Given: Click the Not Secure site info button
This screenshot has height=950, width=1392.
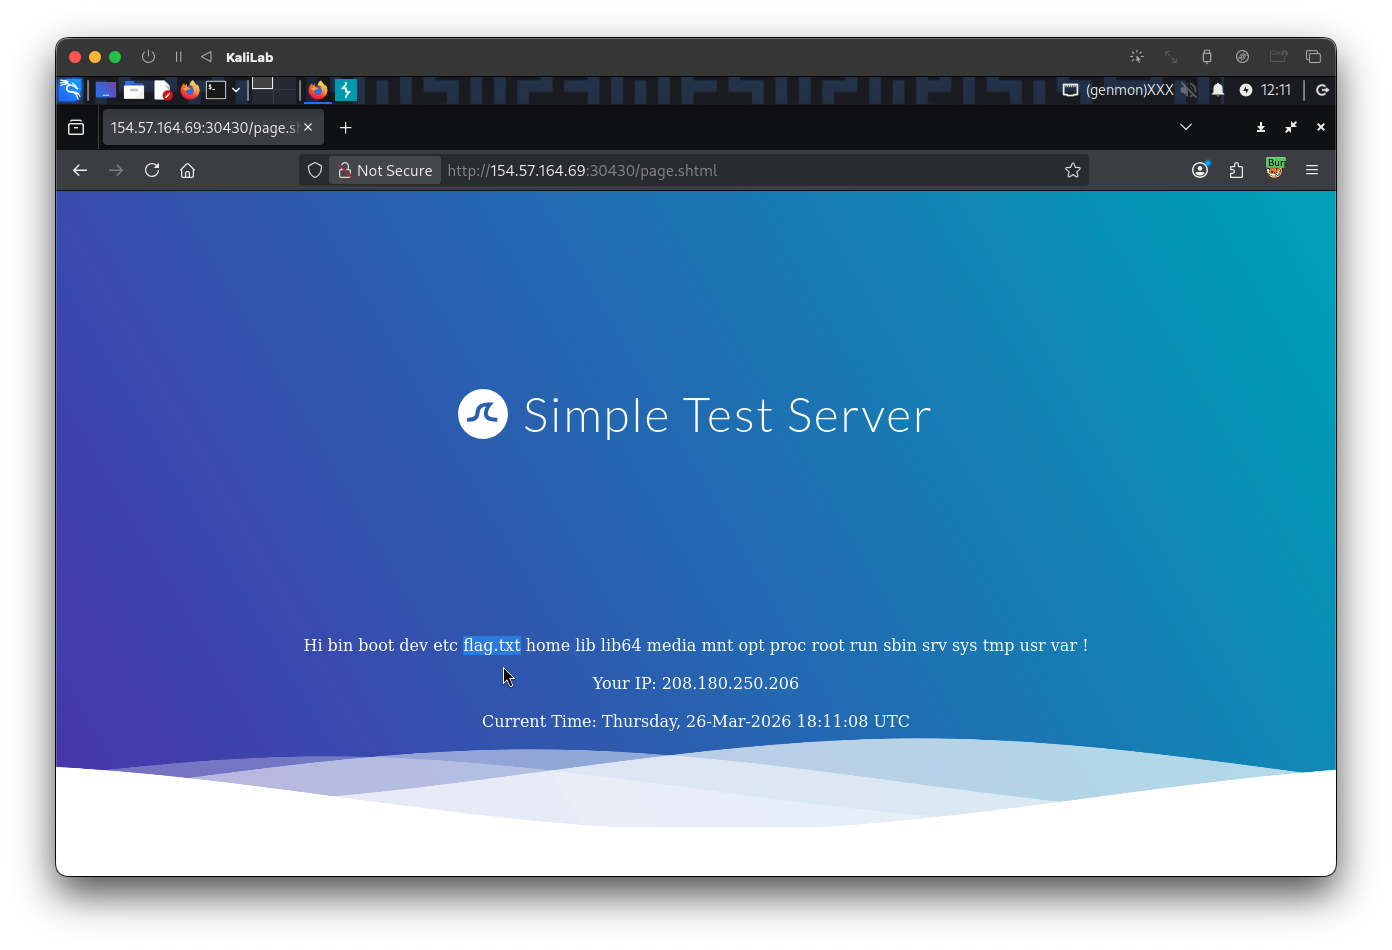Looking at the screenshot, I should coord(385,170).
